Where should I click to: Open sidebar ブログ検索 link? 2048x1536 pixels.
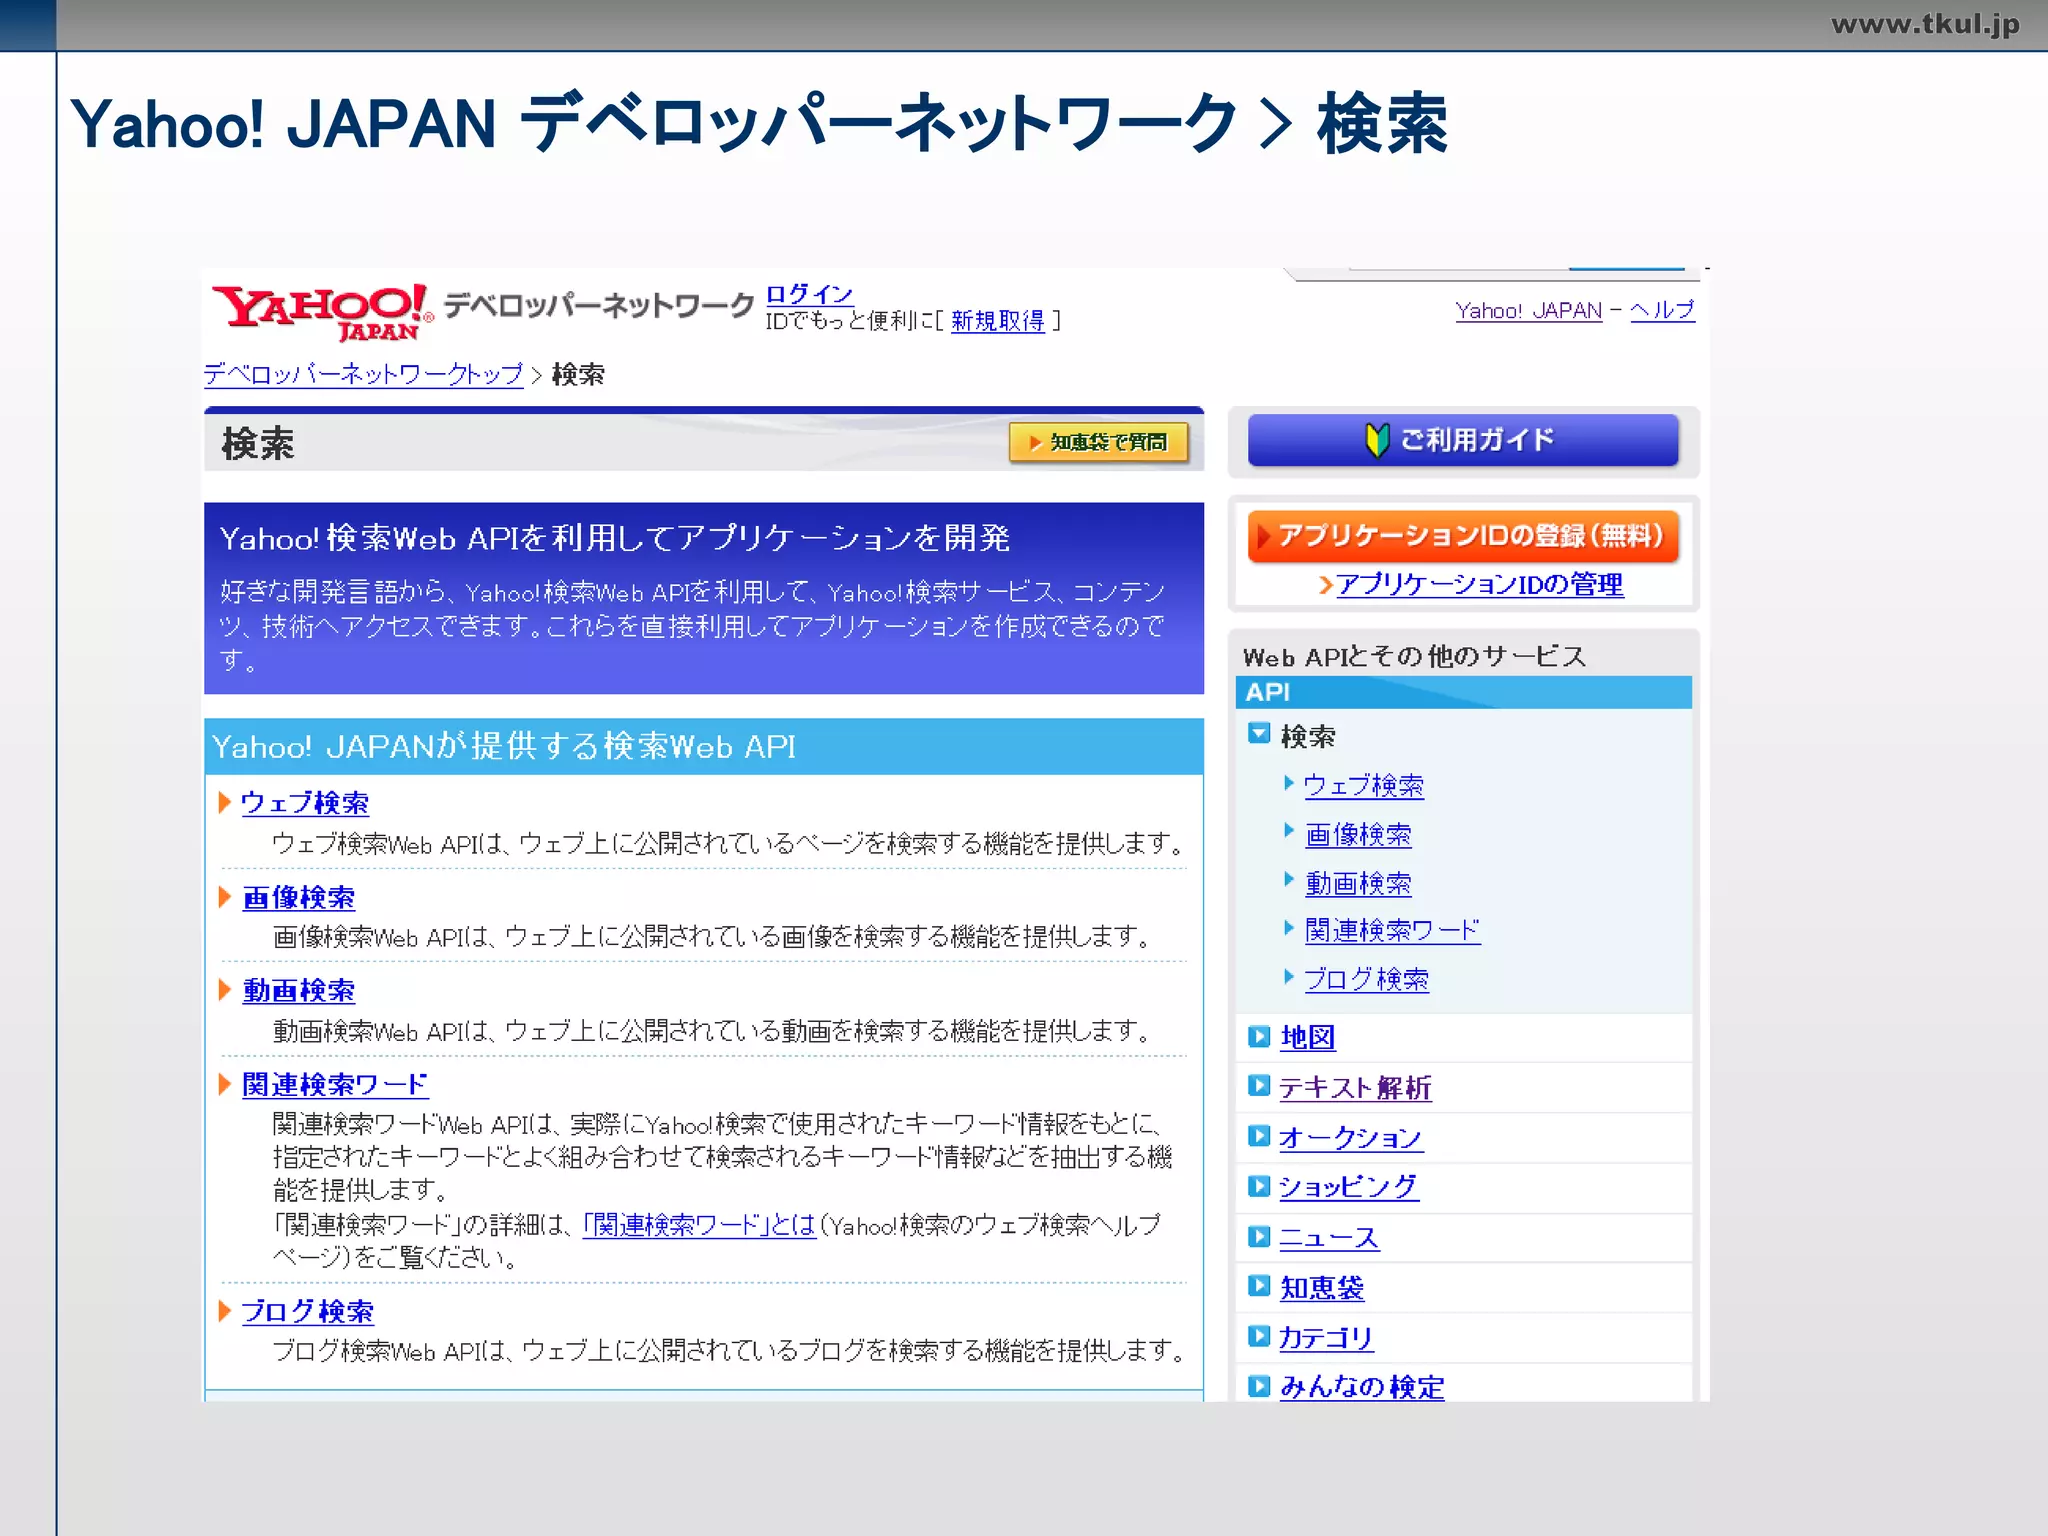point(1367,980)
